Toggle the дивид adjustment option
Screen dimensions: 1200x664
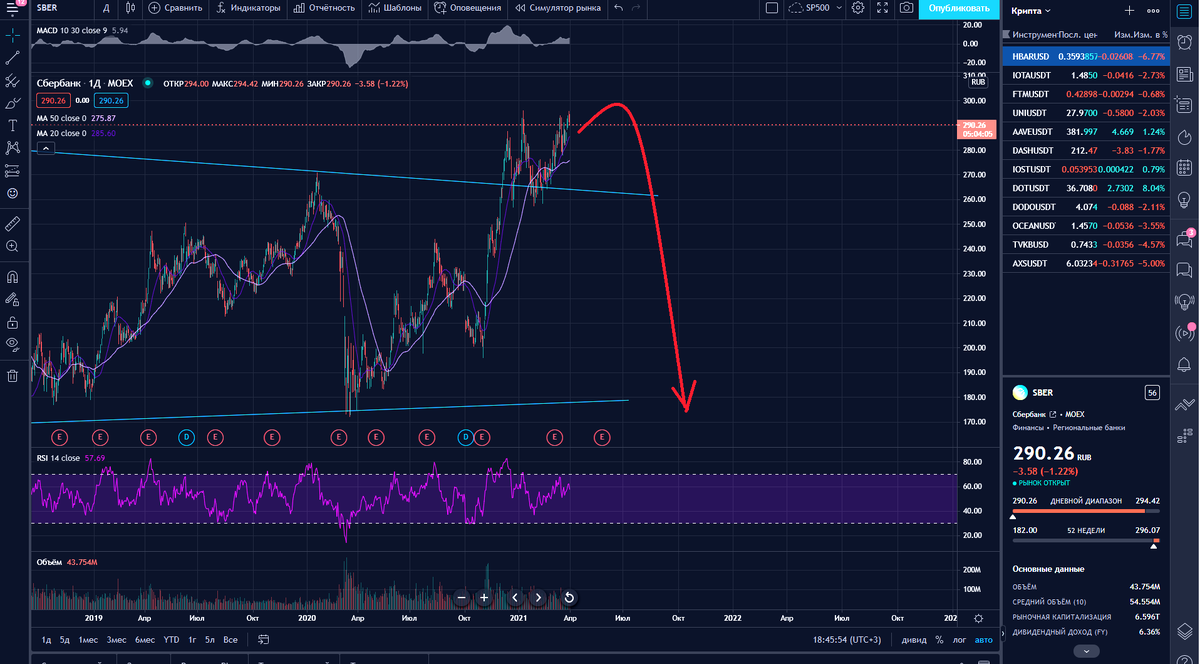(x=913, y=639)
